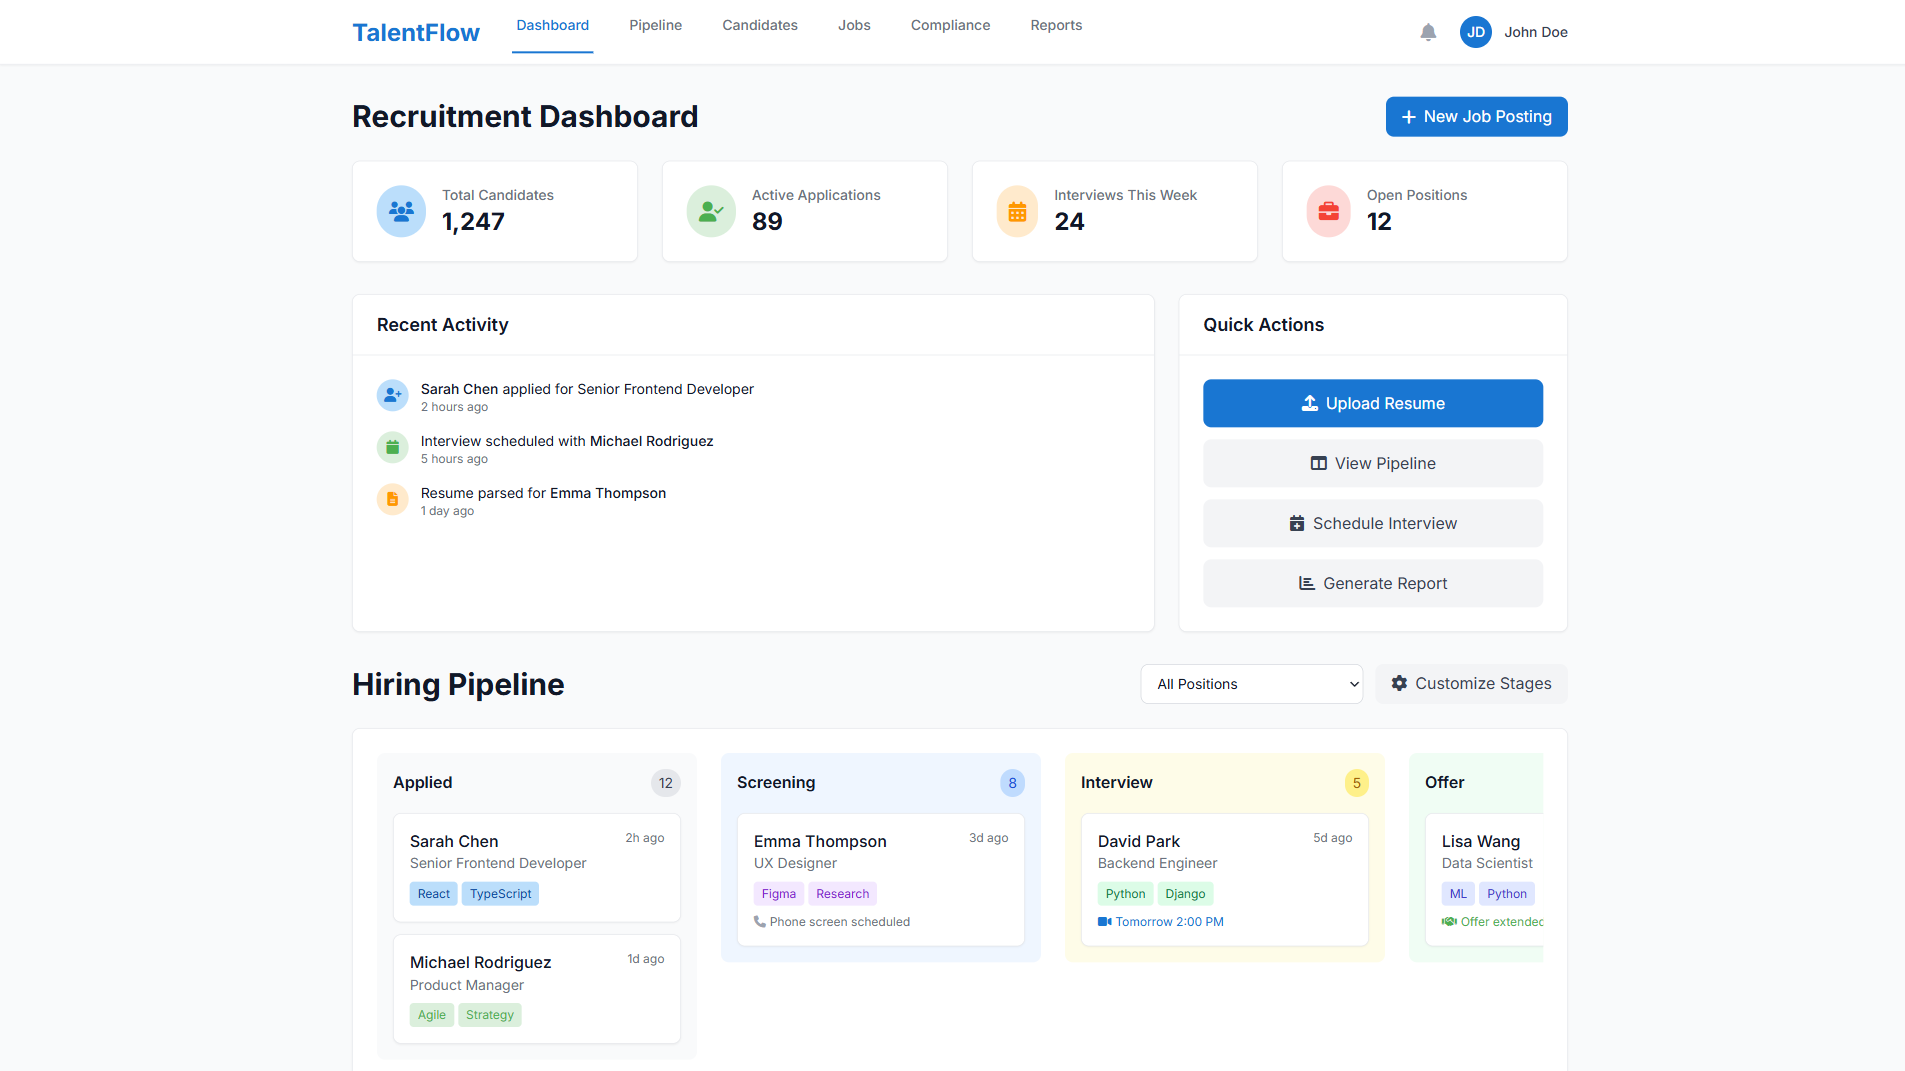Click the Active Applications checkmark icon

[710, 211]
